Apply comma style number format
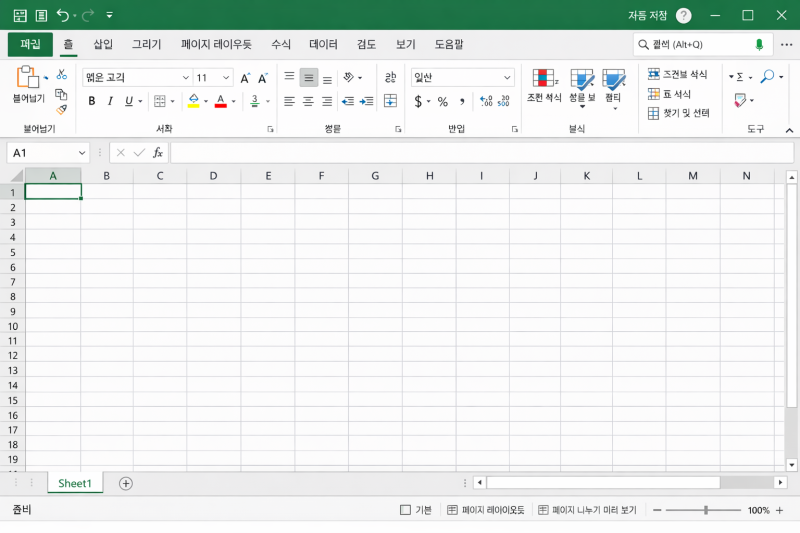The image size is (800, 533). [x=462, y=101]
